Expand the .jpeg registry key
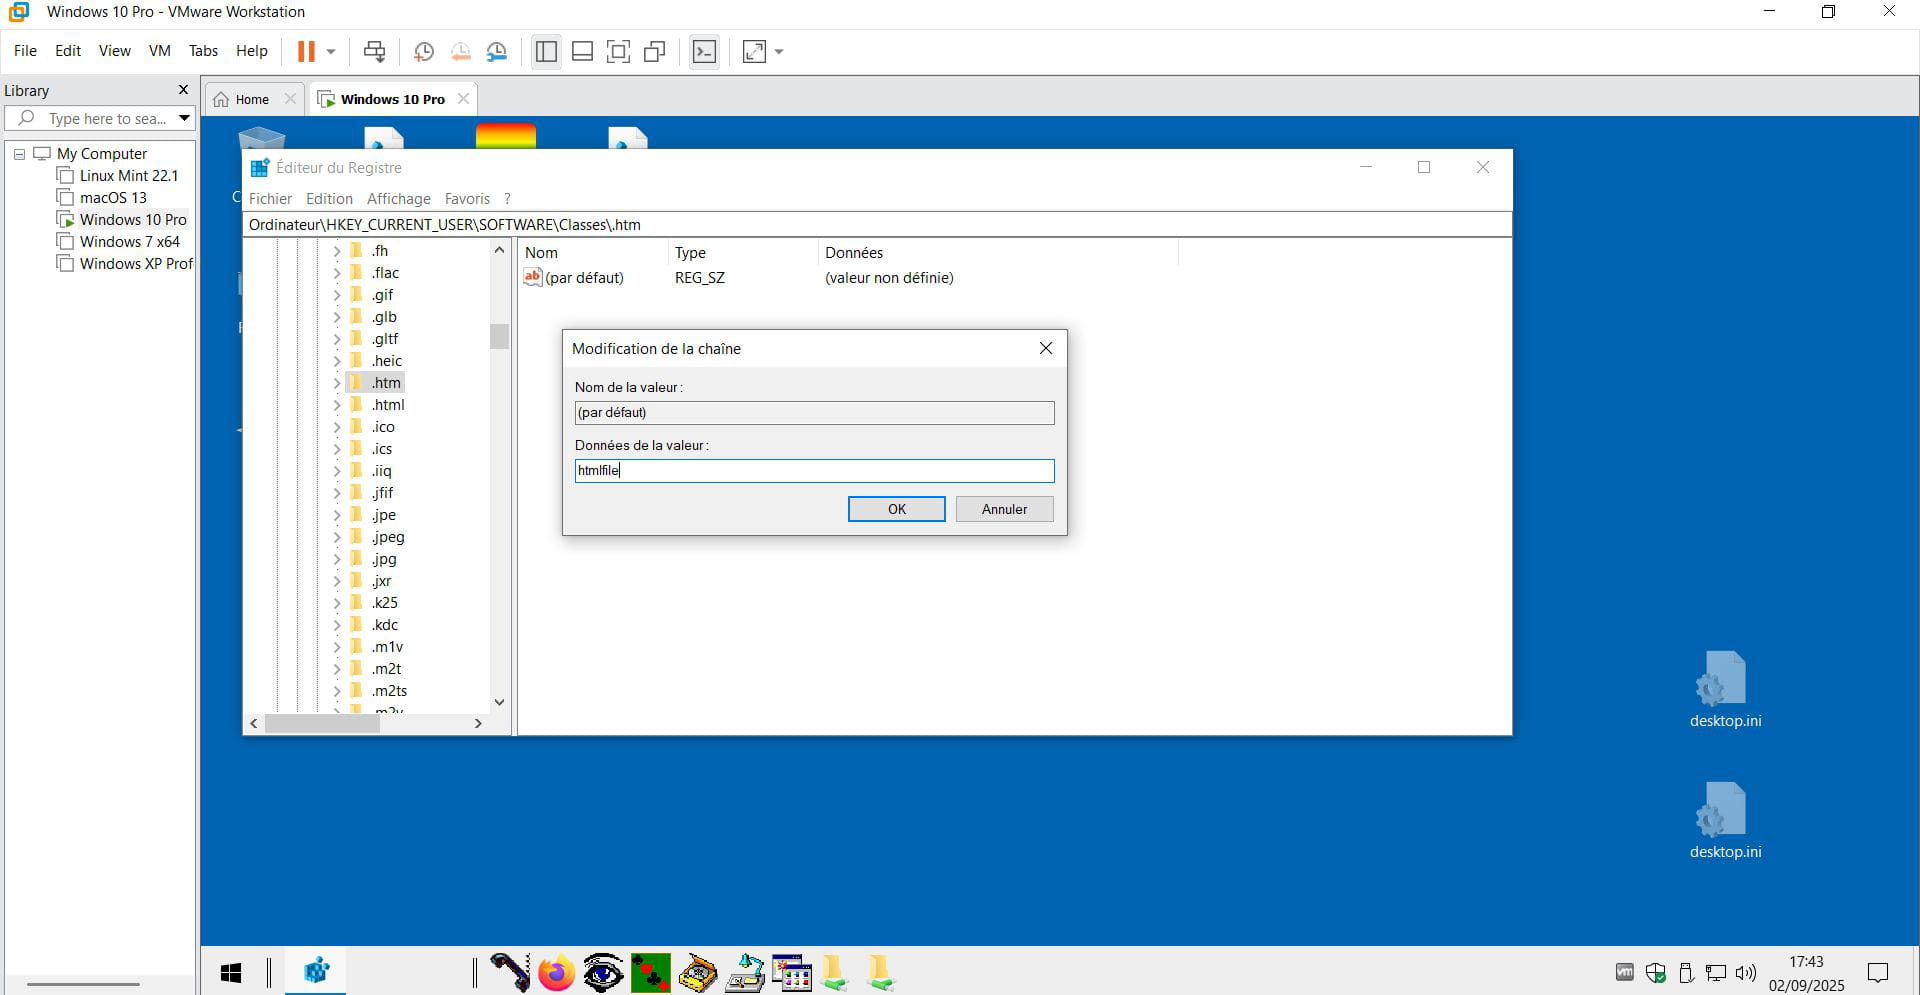Image resolution: width=1920 pixels, height=995 pixels. (x=336, y=537)
